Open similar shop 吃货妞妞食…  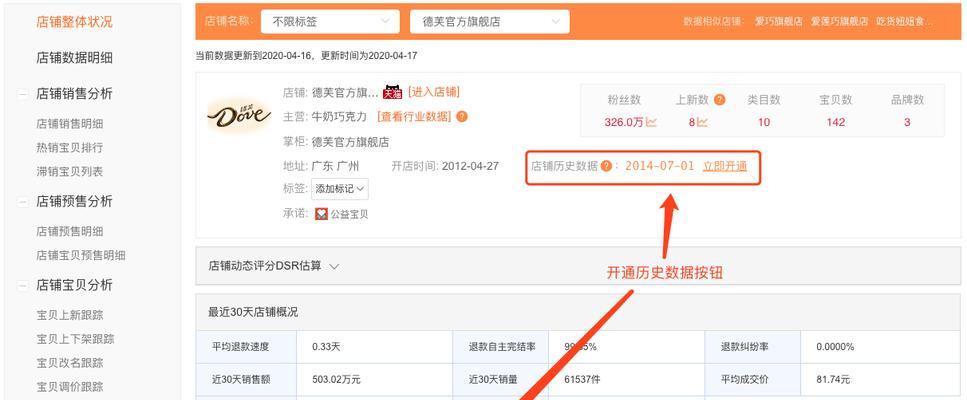(x=905, y=21)
